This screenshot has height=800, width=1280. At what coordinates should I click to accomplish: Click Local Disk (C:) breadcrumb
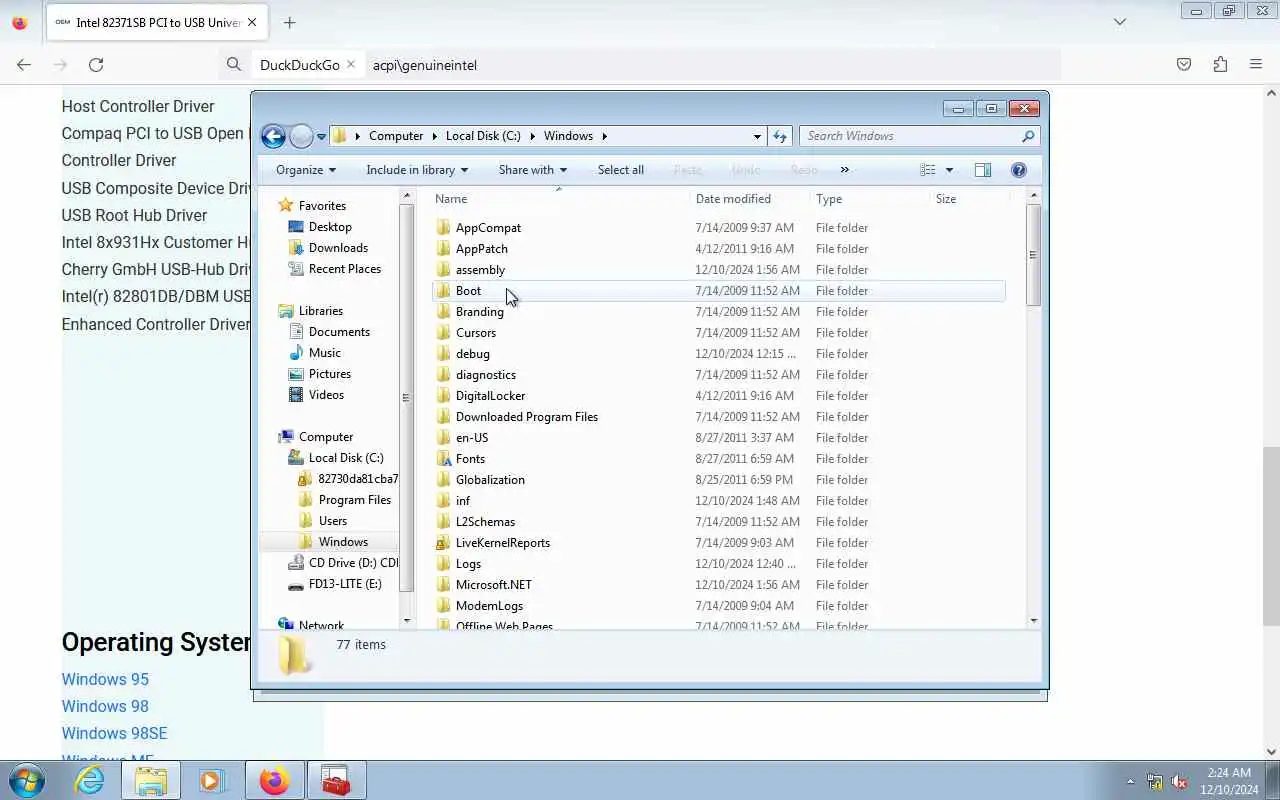(483, 136)
